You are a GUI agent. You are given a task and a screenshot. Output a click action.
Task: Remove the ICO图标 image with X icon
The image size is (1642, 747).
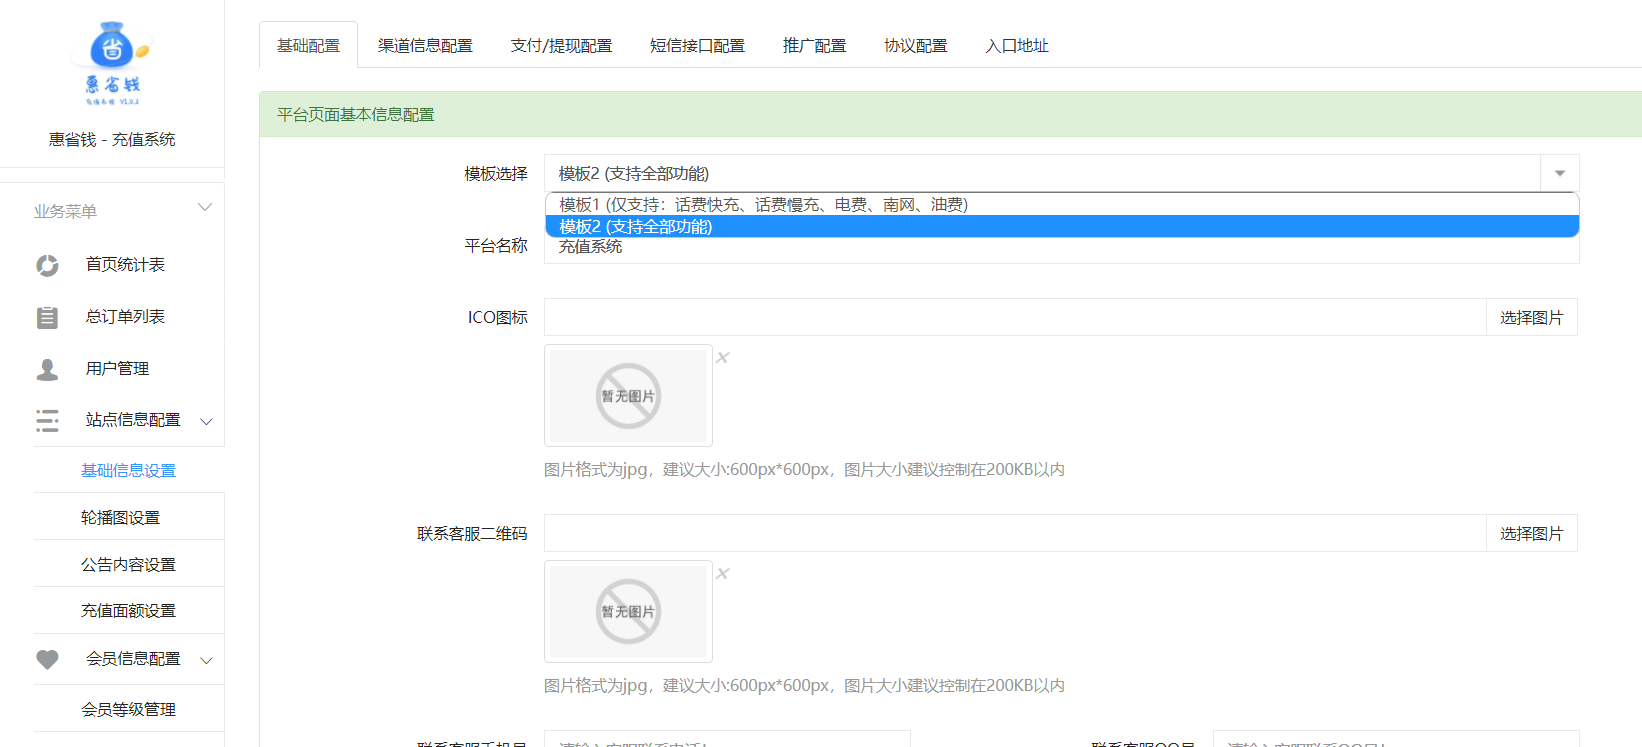pyautogui.click(x=722, y=358)
